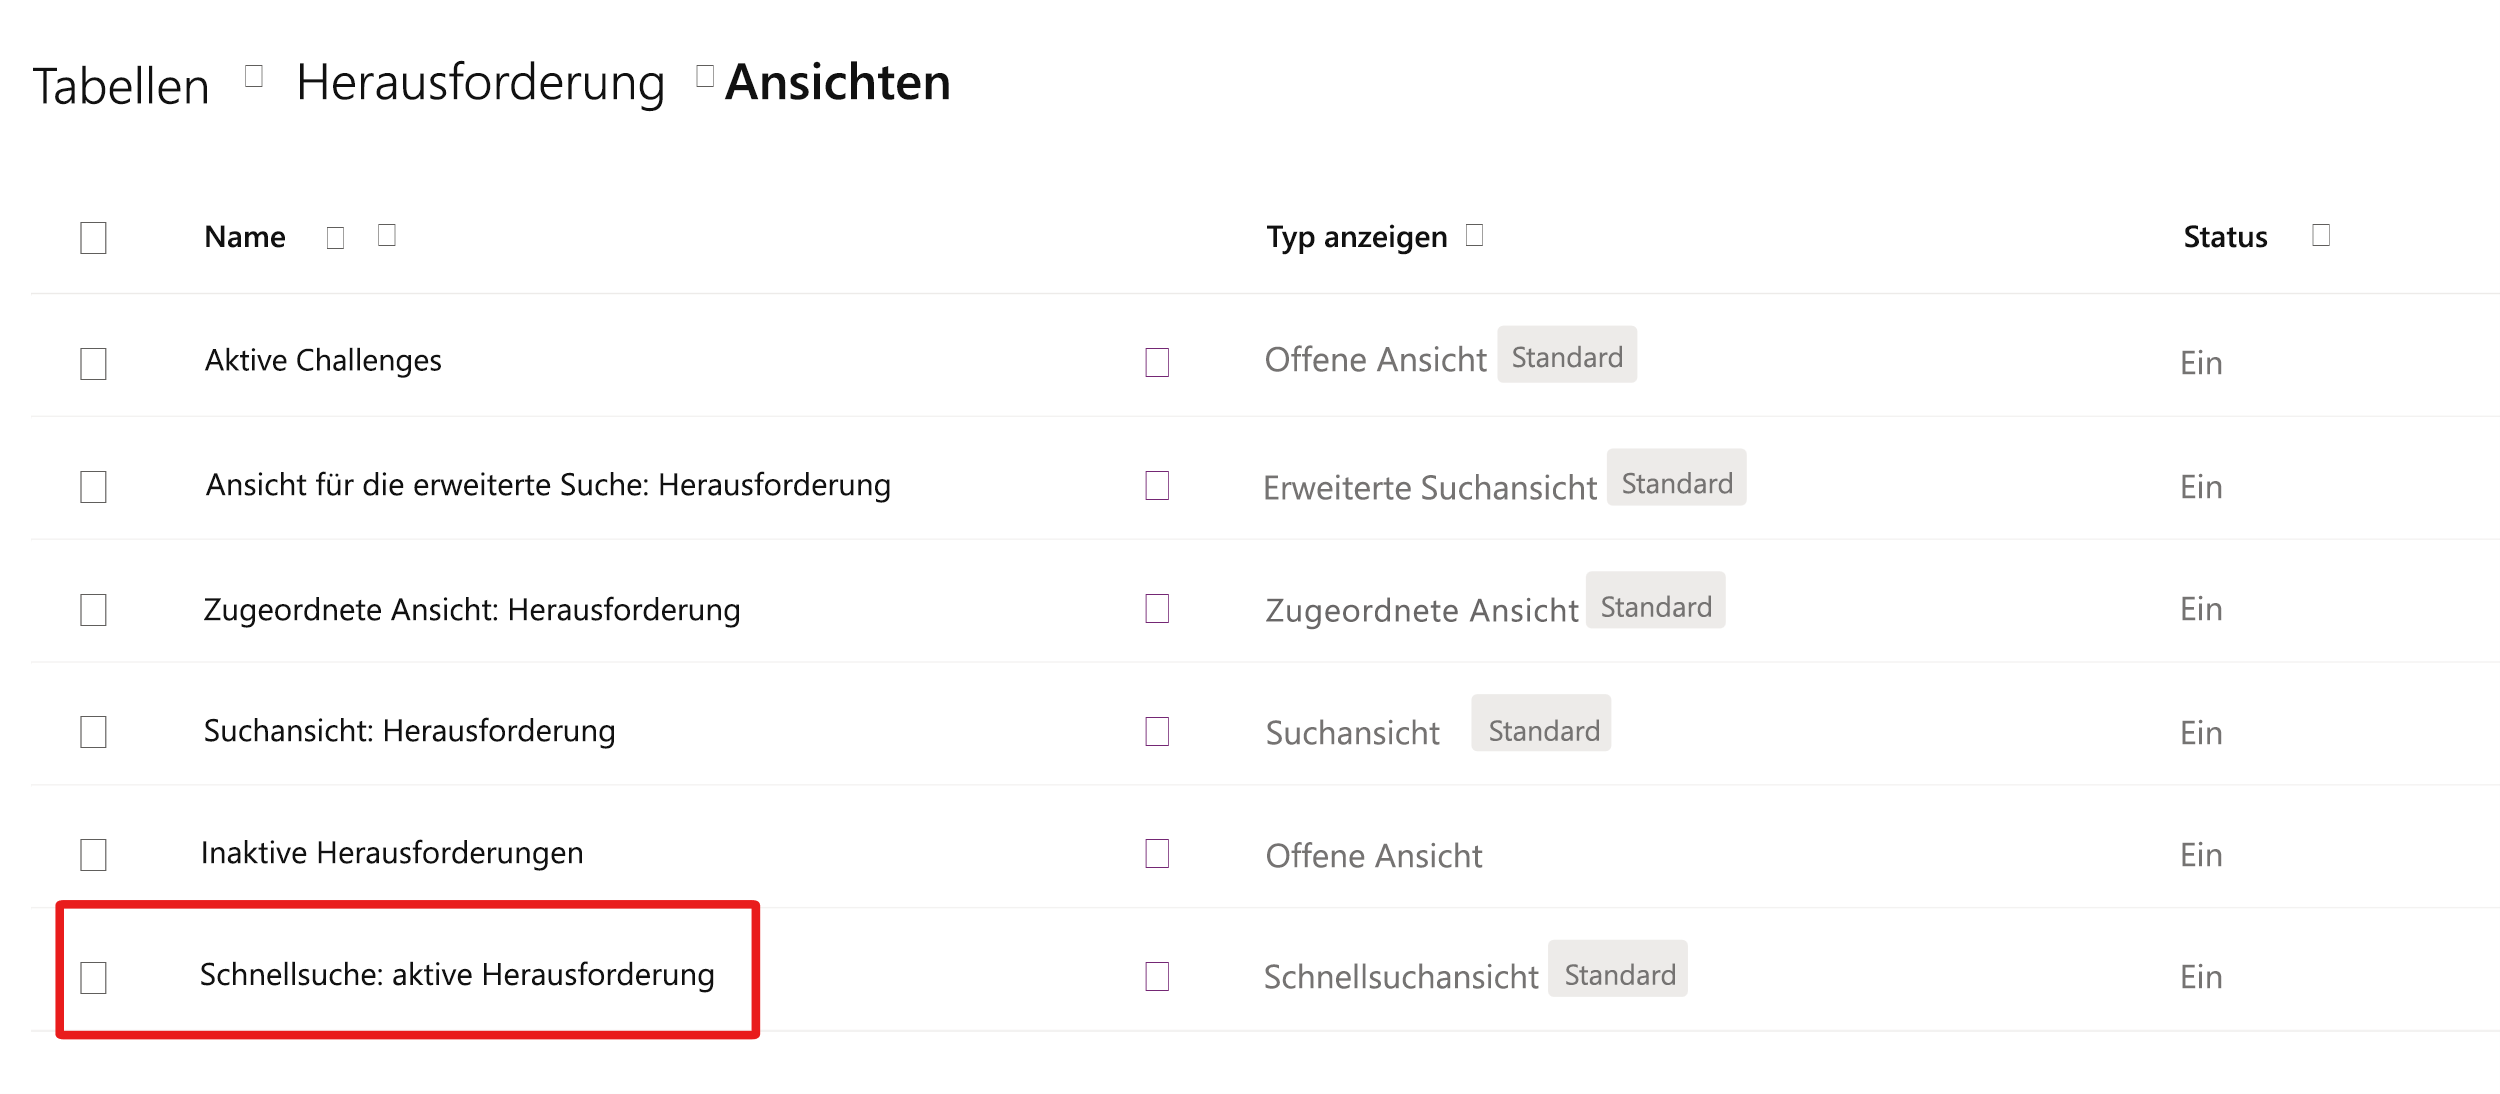Click more options icon for Suchansicht: Herausforderung
The image size is (2500, 1094).
click(1157, 731)
